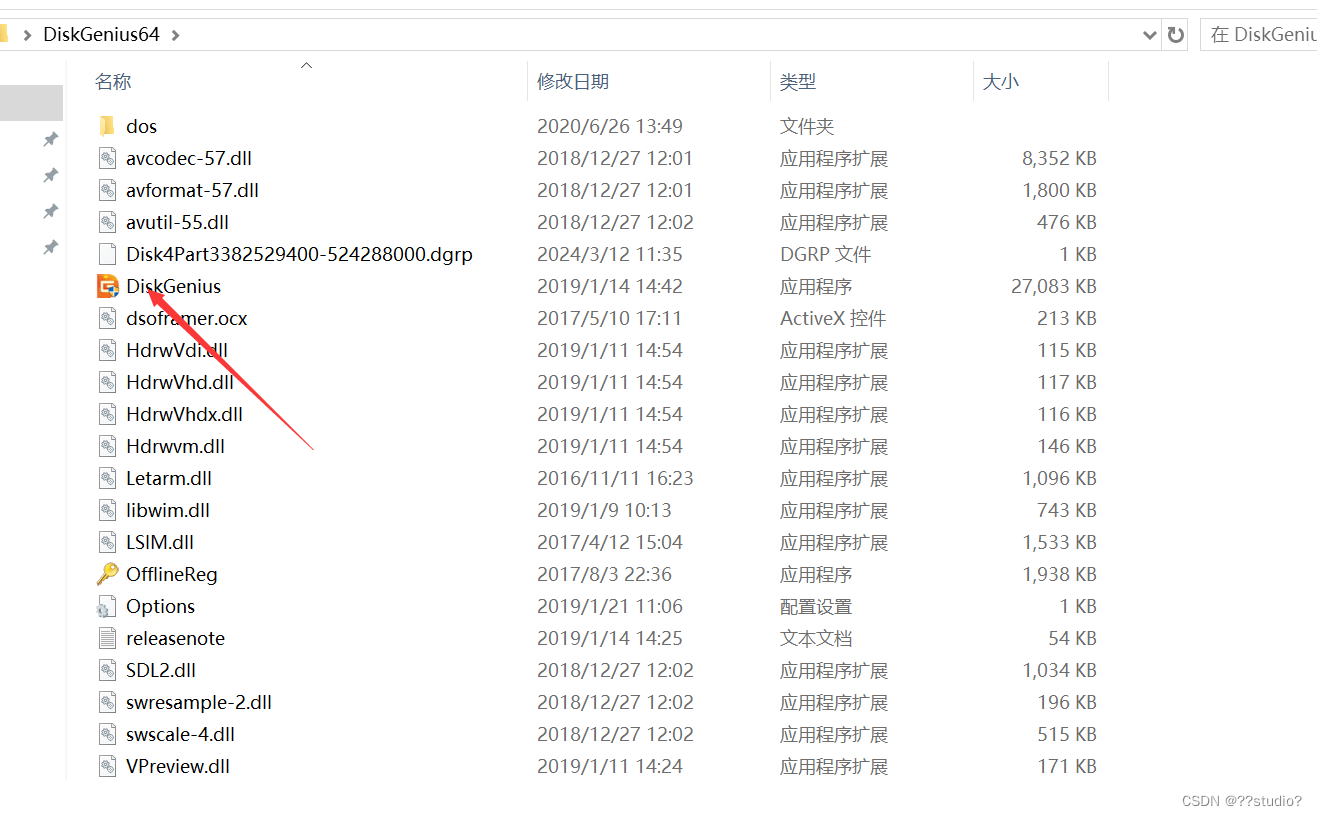Click the date 2019/1/21 11:06
The image size is (1317, 816).
click(x=609, y=606)
